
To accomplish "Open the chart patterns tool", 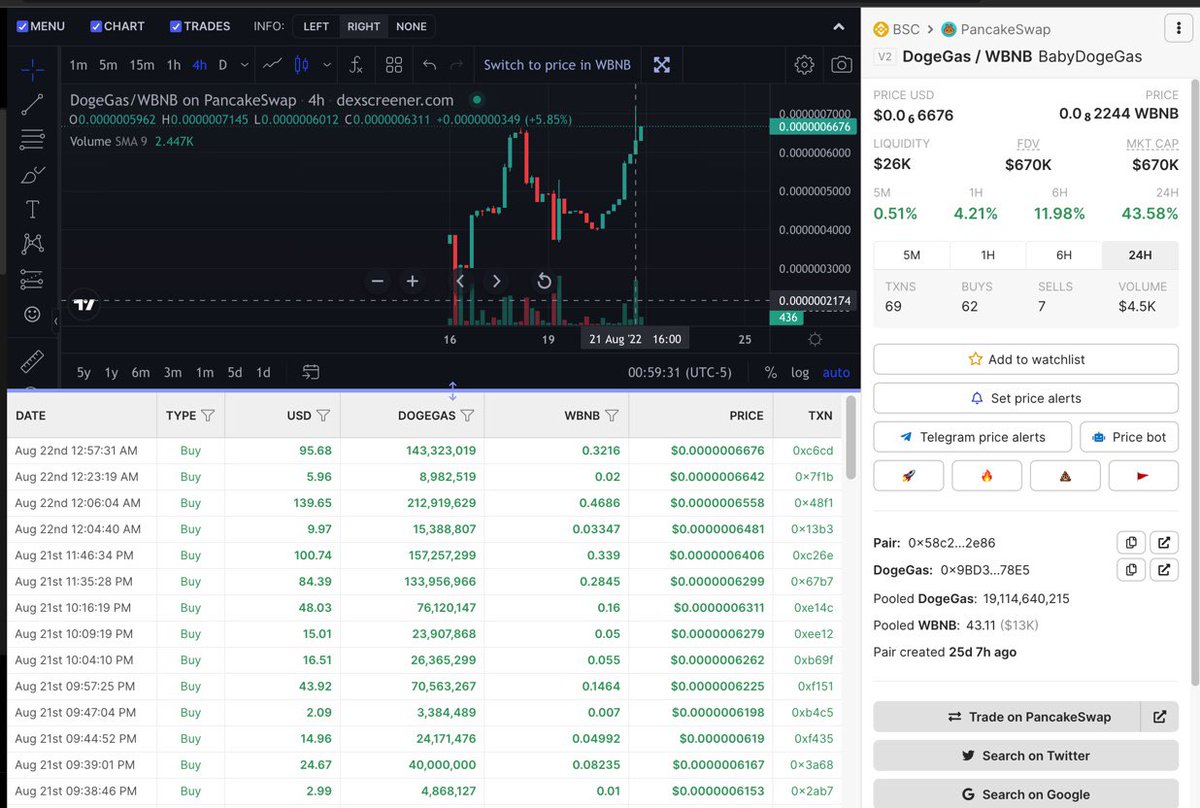I will [32, 244].
